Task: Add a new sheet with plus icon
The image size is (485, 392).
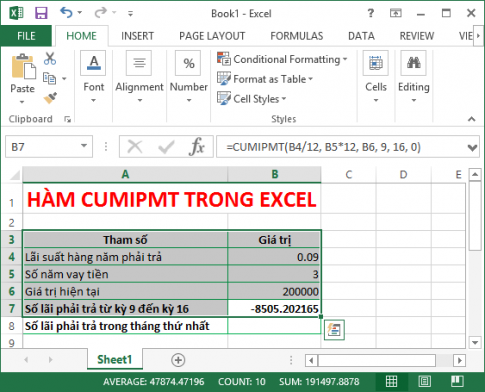Action: point(178,360)
